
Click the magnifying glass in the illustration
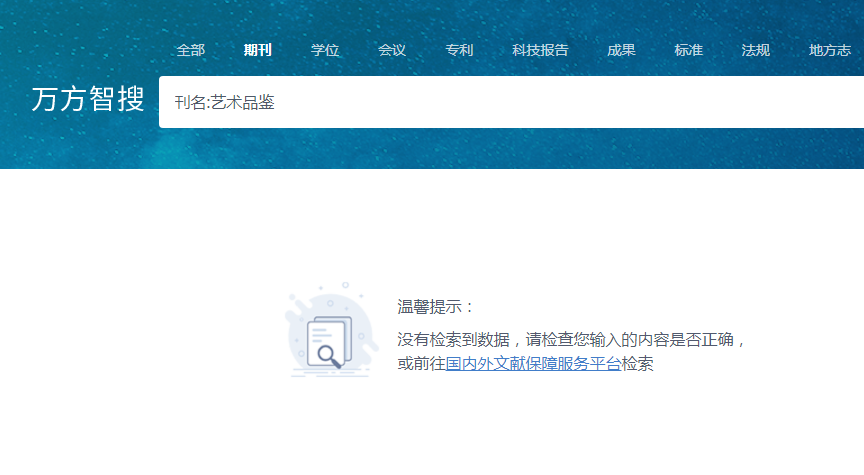(x=328, y=354)
